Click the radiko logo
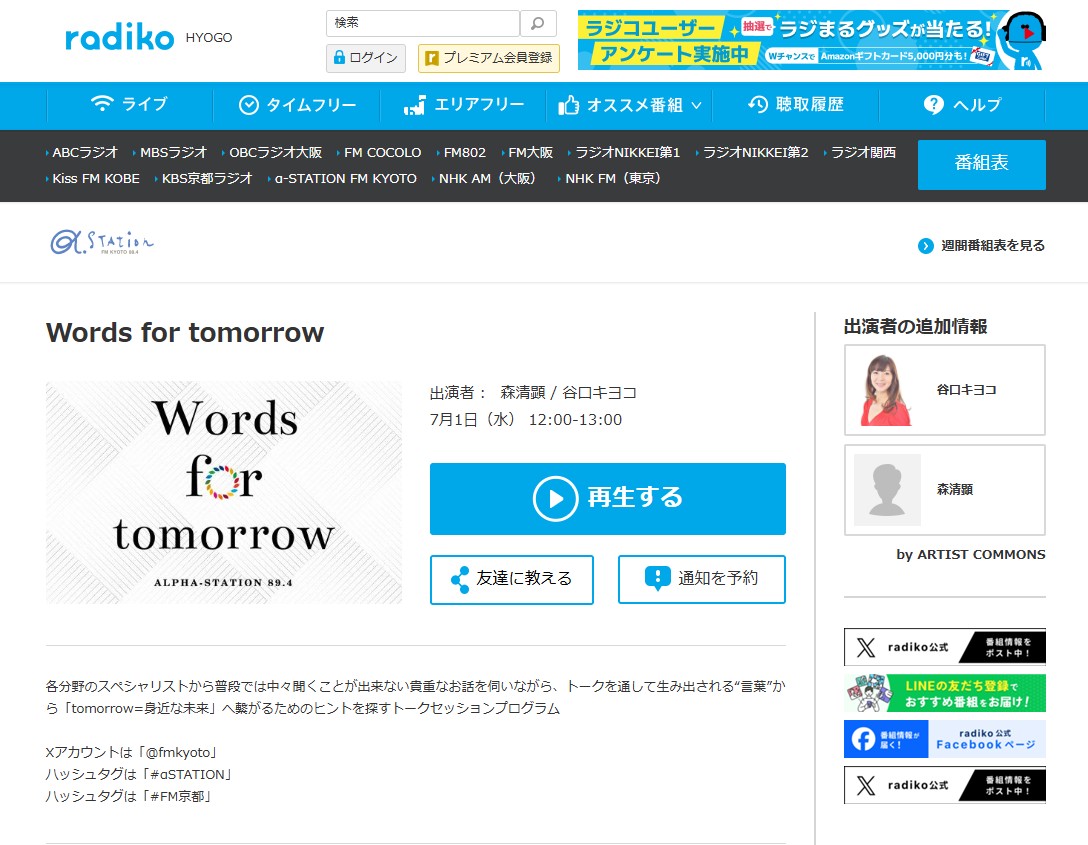 click(x=119, y=37)
